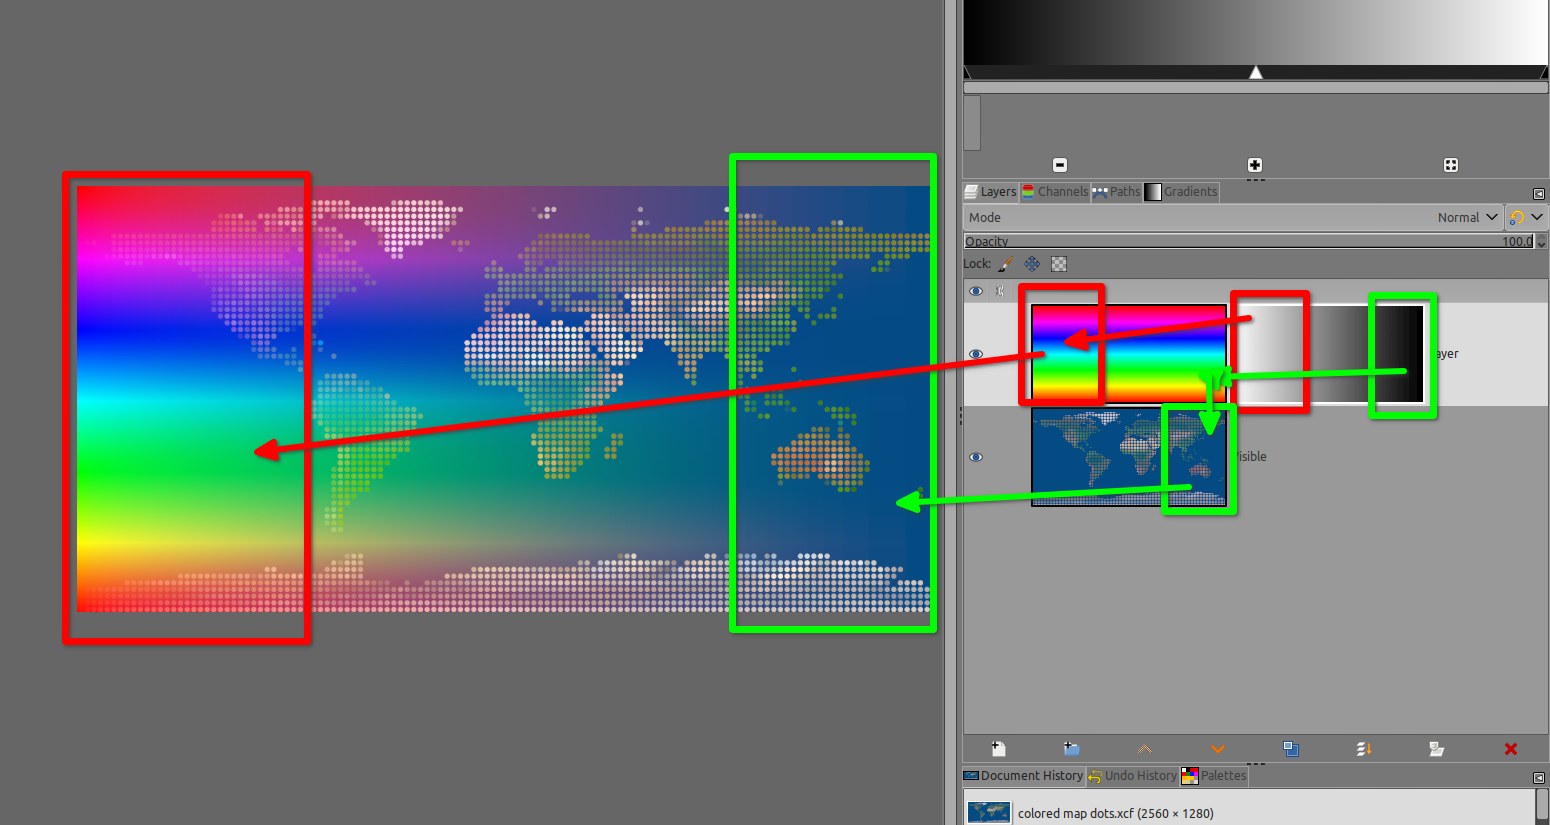Lower the selected layer one step
1550x825 pixels.
(x=1218, y=749)
